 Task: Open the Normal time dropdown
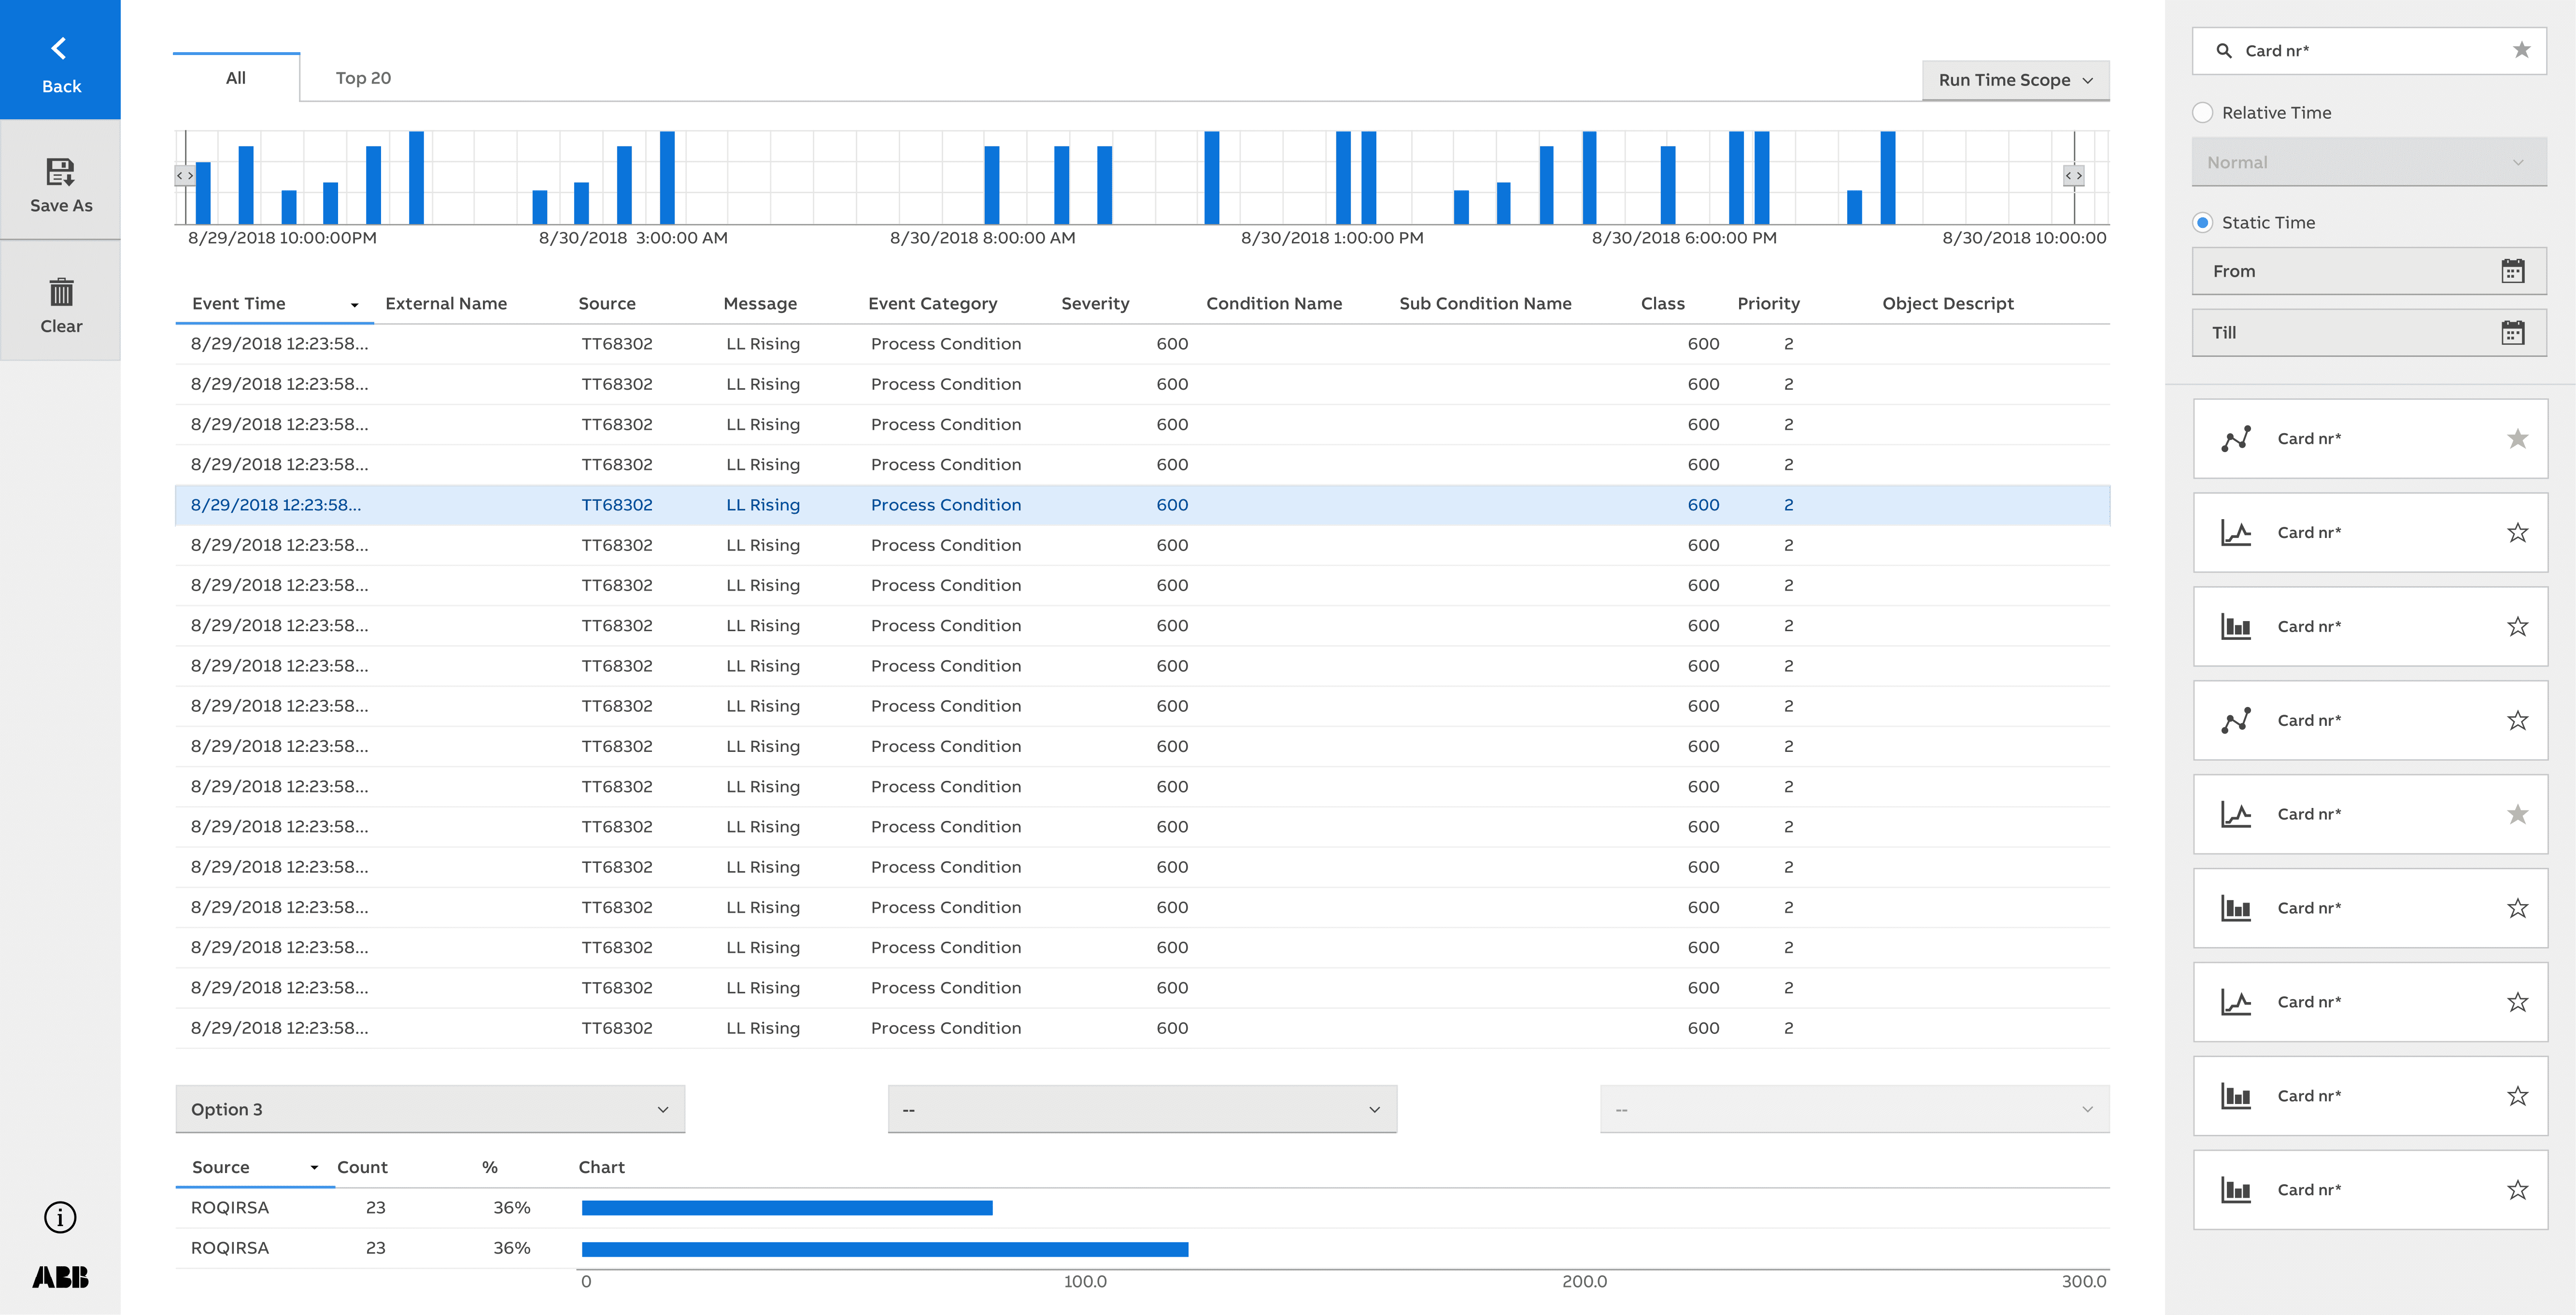click(2368, 162)
